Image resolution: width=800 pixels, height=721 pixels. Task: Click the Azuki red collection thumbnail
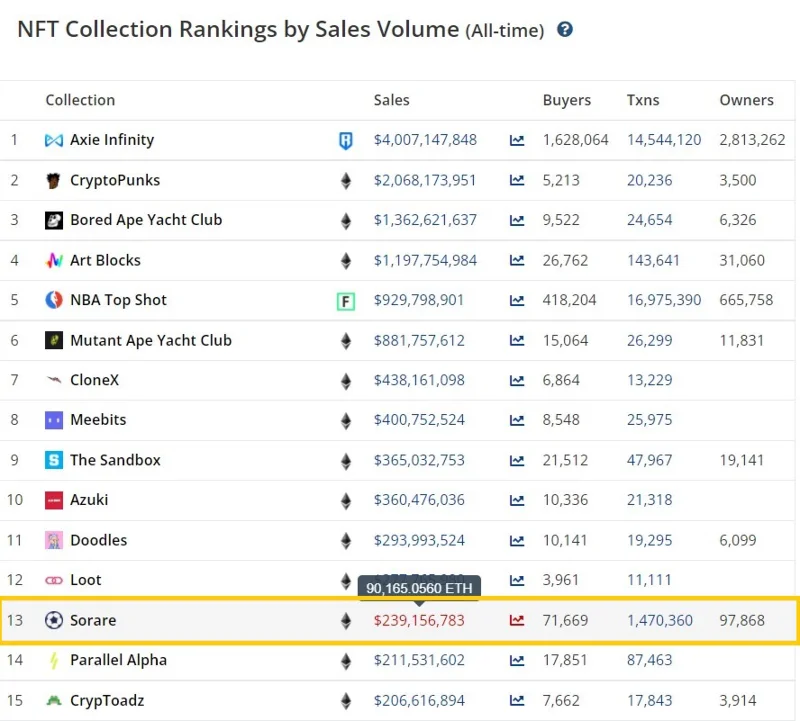tap(54, 500)
